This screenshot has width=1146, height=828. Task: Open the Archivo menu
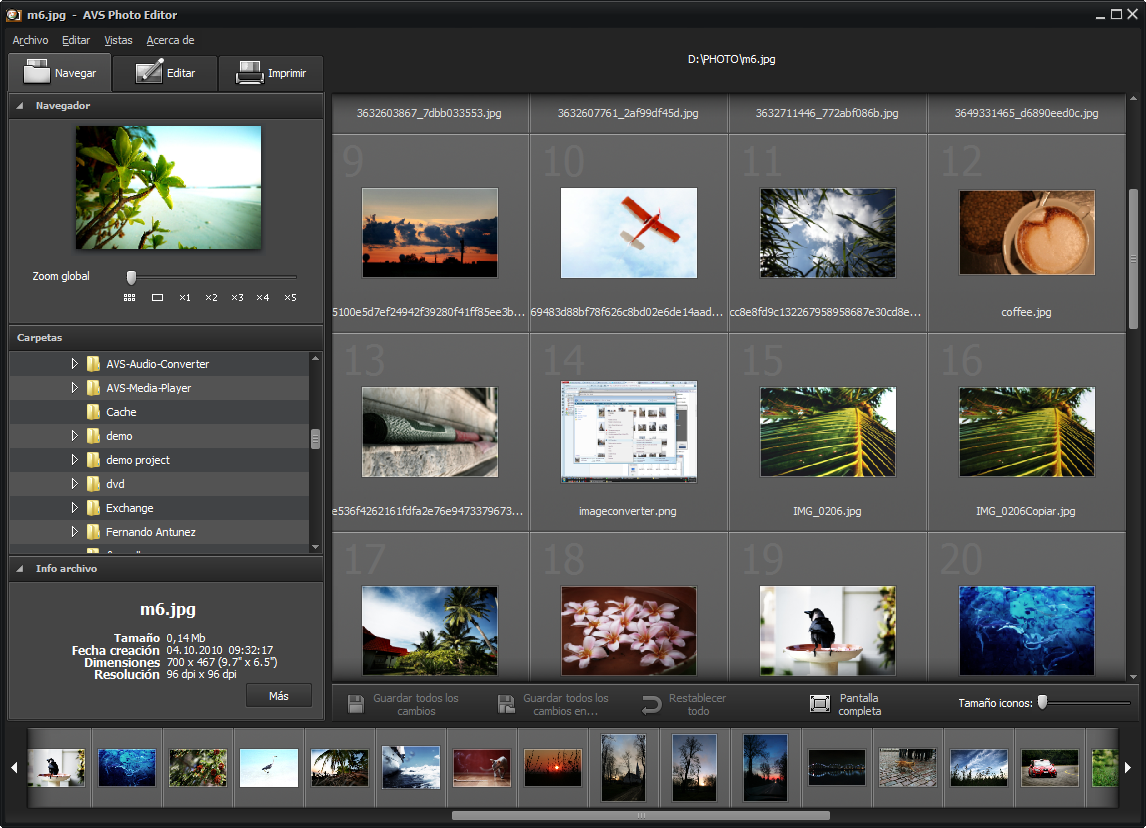30,40
